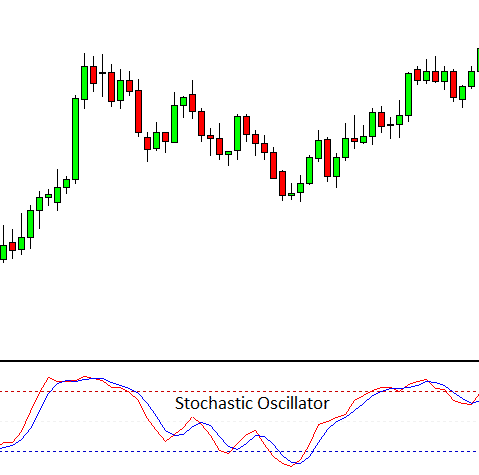479x475 pixels.
Task: Select the tallest green candlestick in the rally
Action: [76, 139]
